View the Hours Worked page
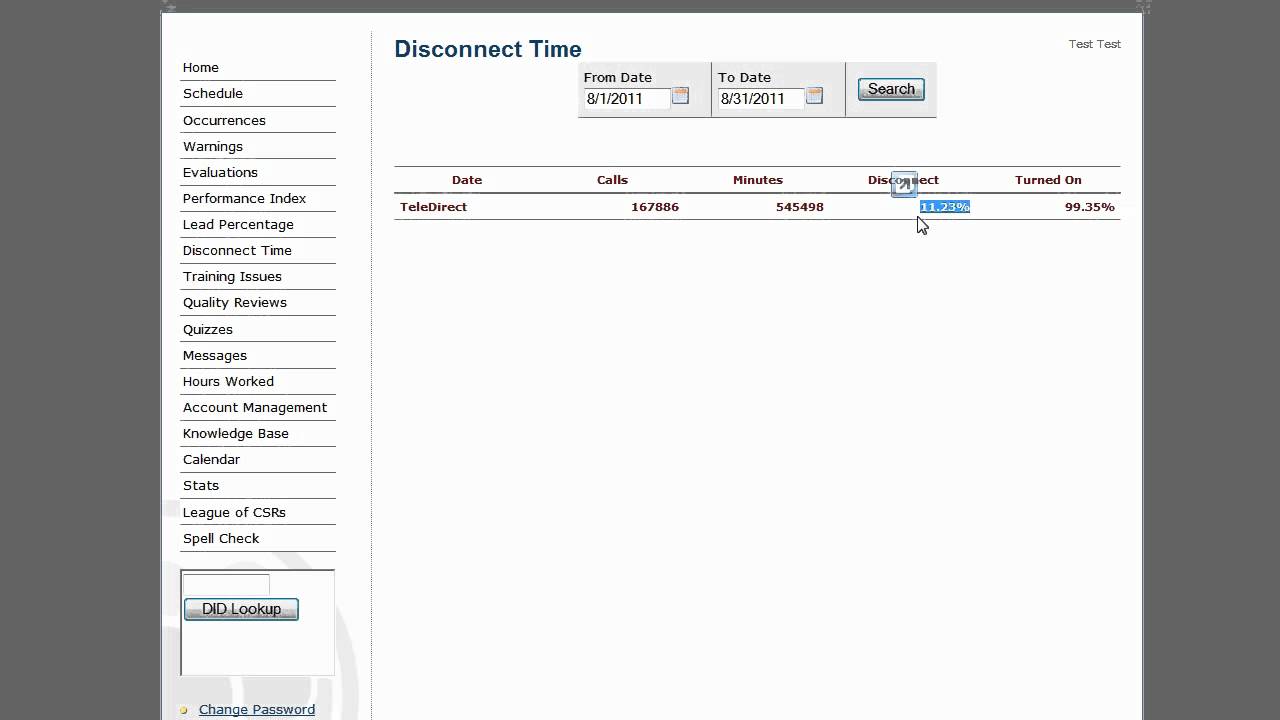 (228, 381)
